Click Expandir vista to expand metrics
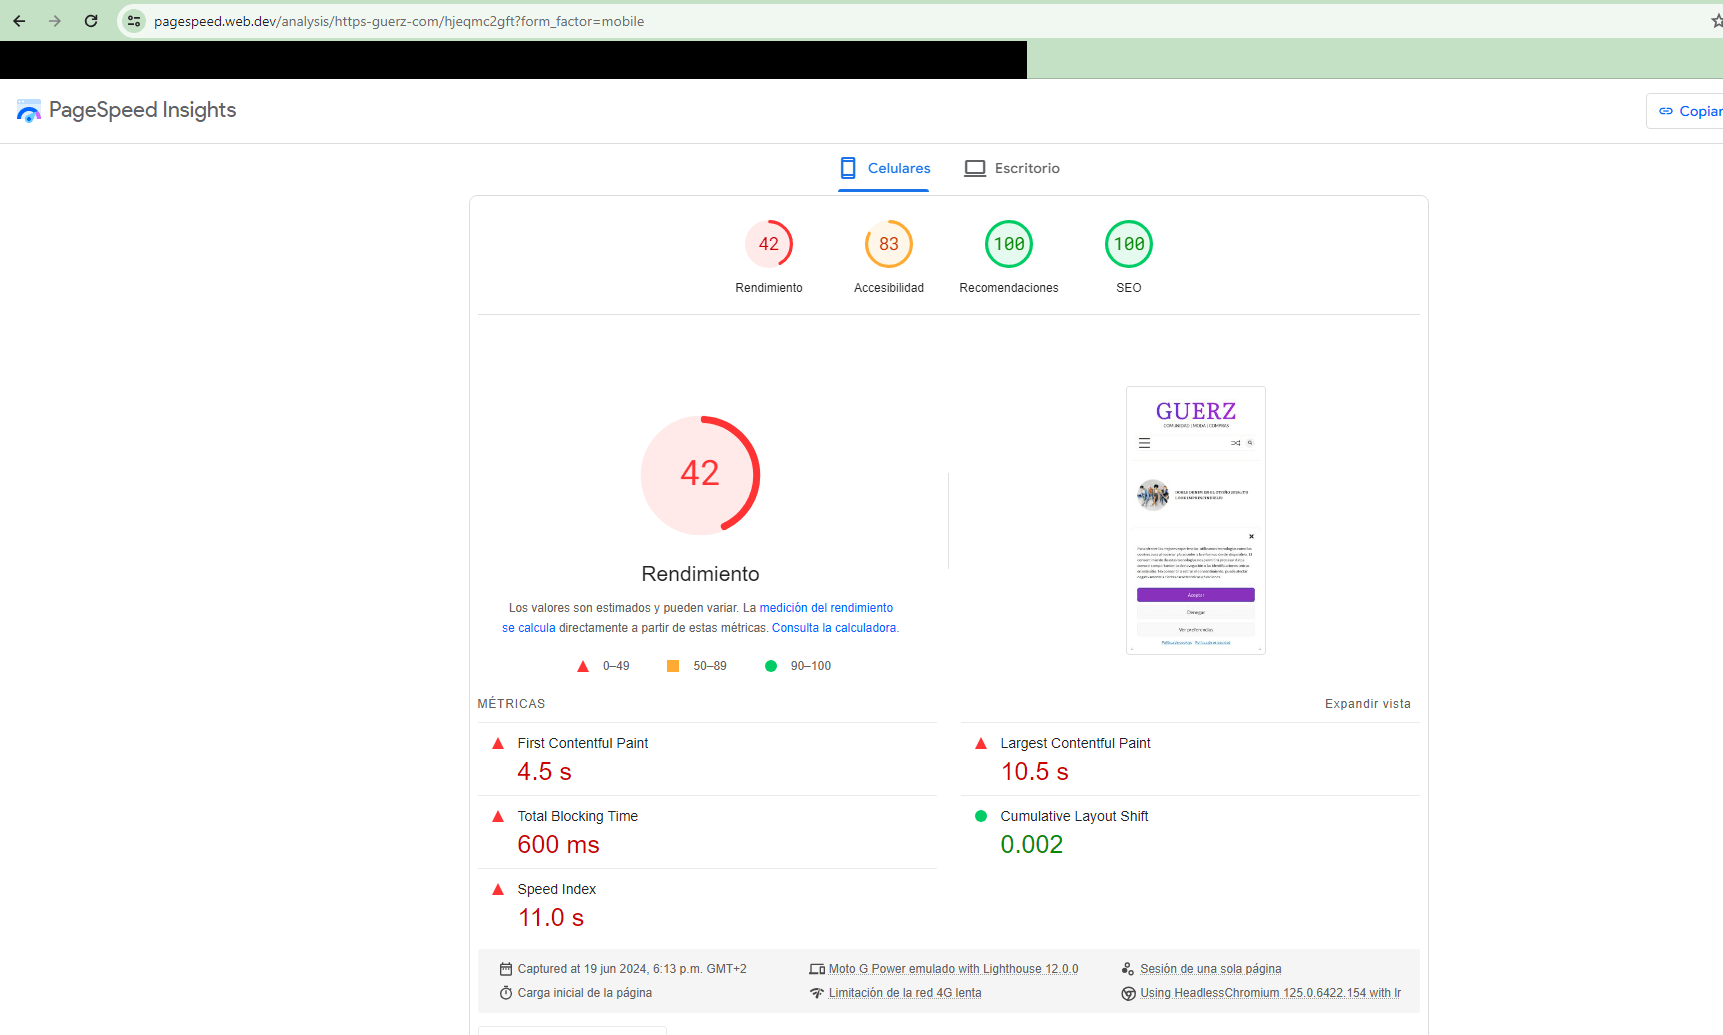1723x1035 pixels. coord(1368,704)
